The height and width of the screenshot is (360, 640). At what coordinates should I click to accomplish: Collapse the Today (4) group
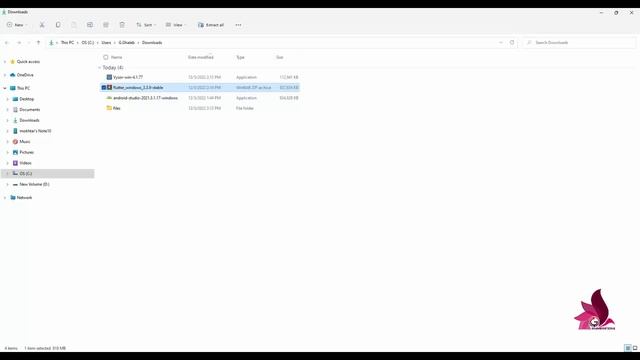pyautogui.click(x=100, y=67)
